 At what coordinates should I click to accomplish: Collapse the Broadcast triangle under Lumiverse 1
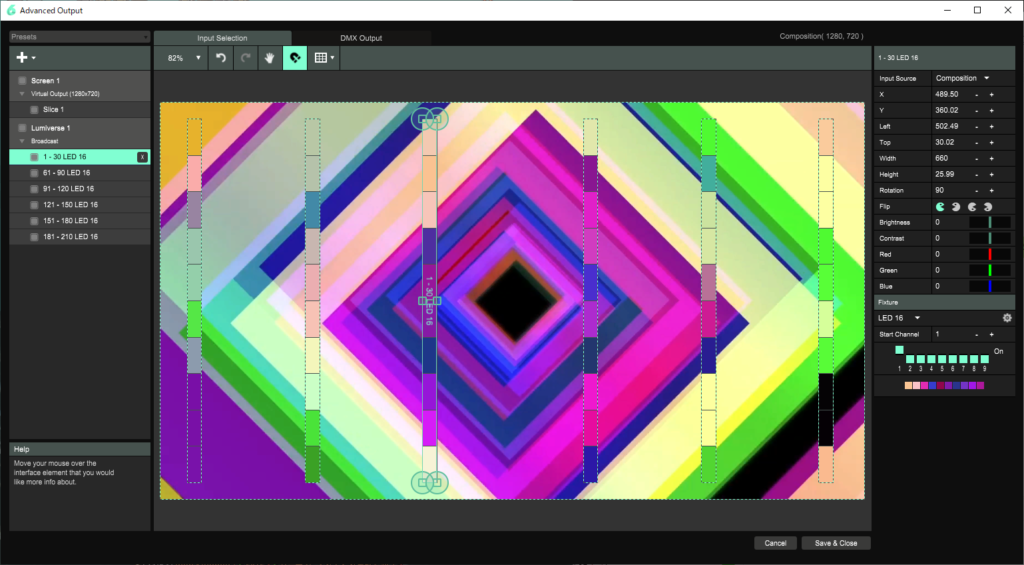click(22, 141)
